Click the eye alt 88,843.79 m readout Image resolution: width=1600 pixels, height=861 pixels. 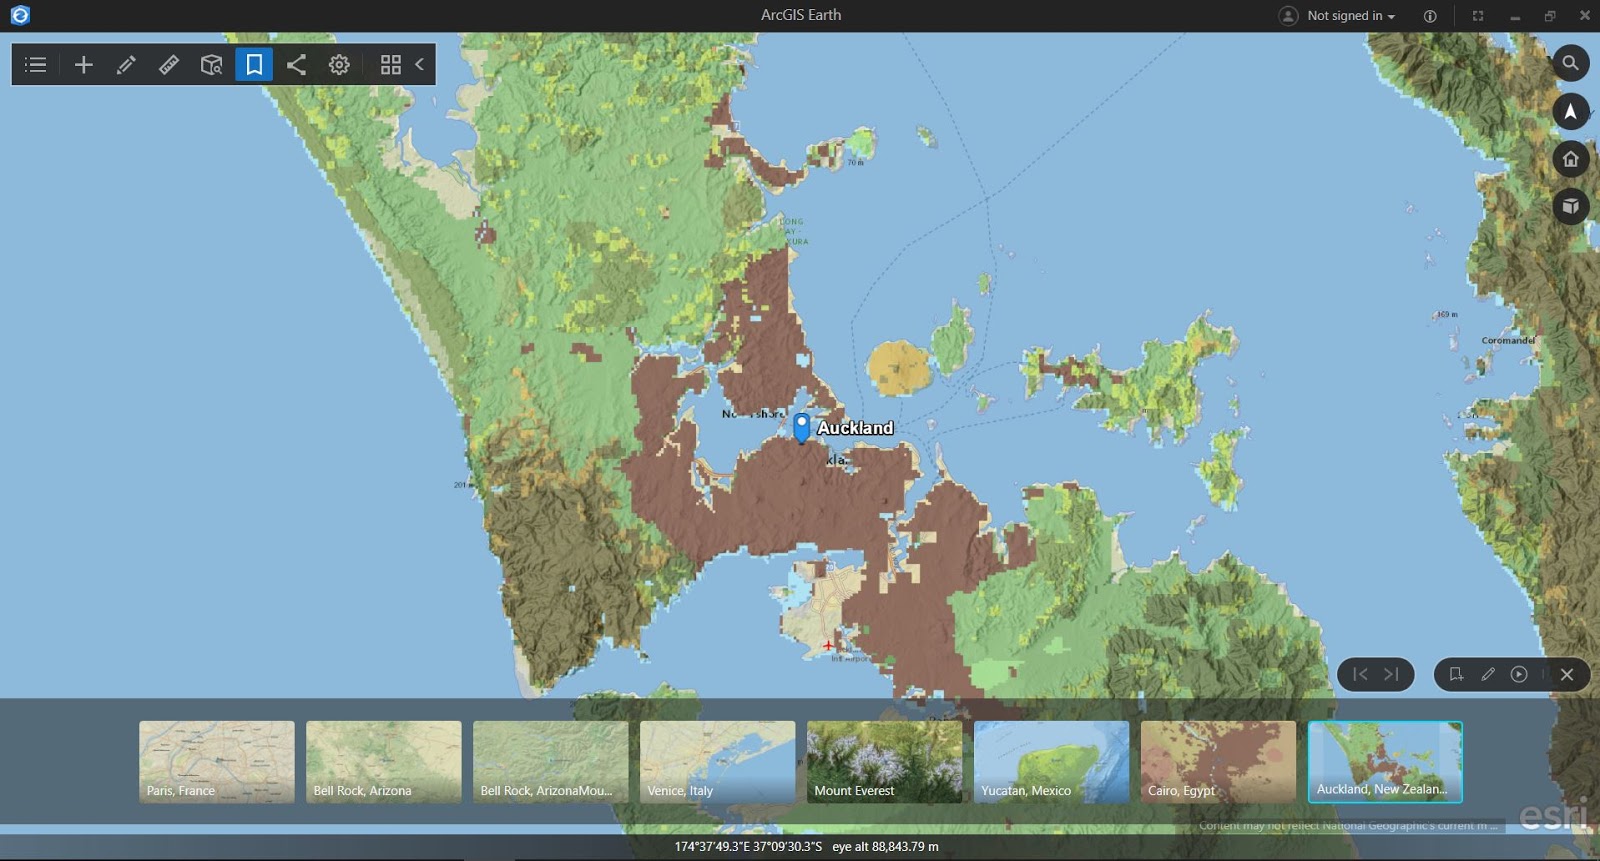(x=885, y=847)
